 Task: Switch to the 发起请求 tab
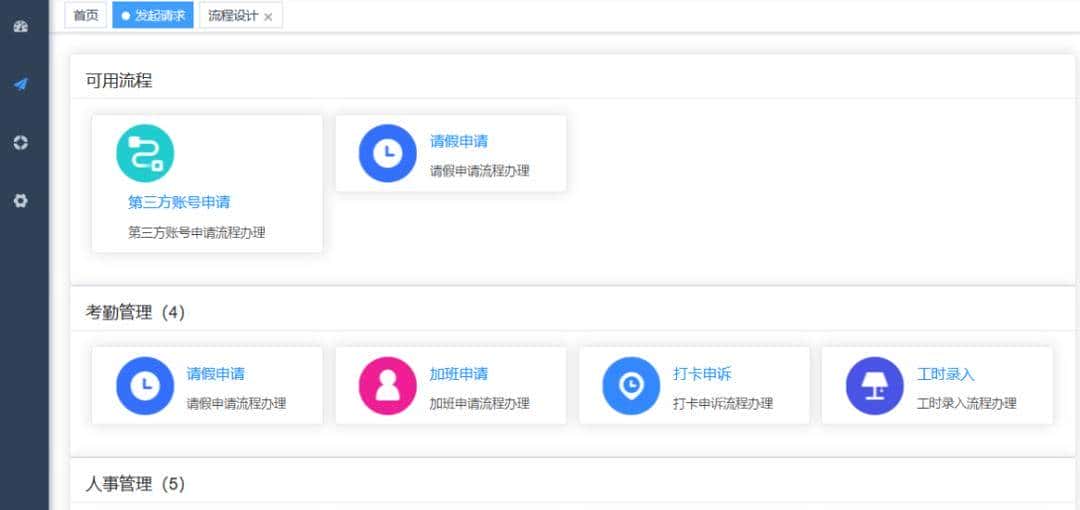pos(153,15)
